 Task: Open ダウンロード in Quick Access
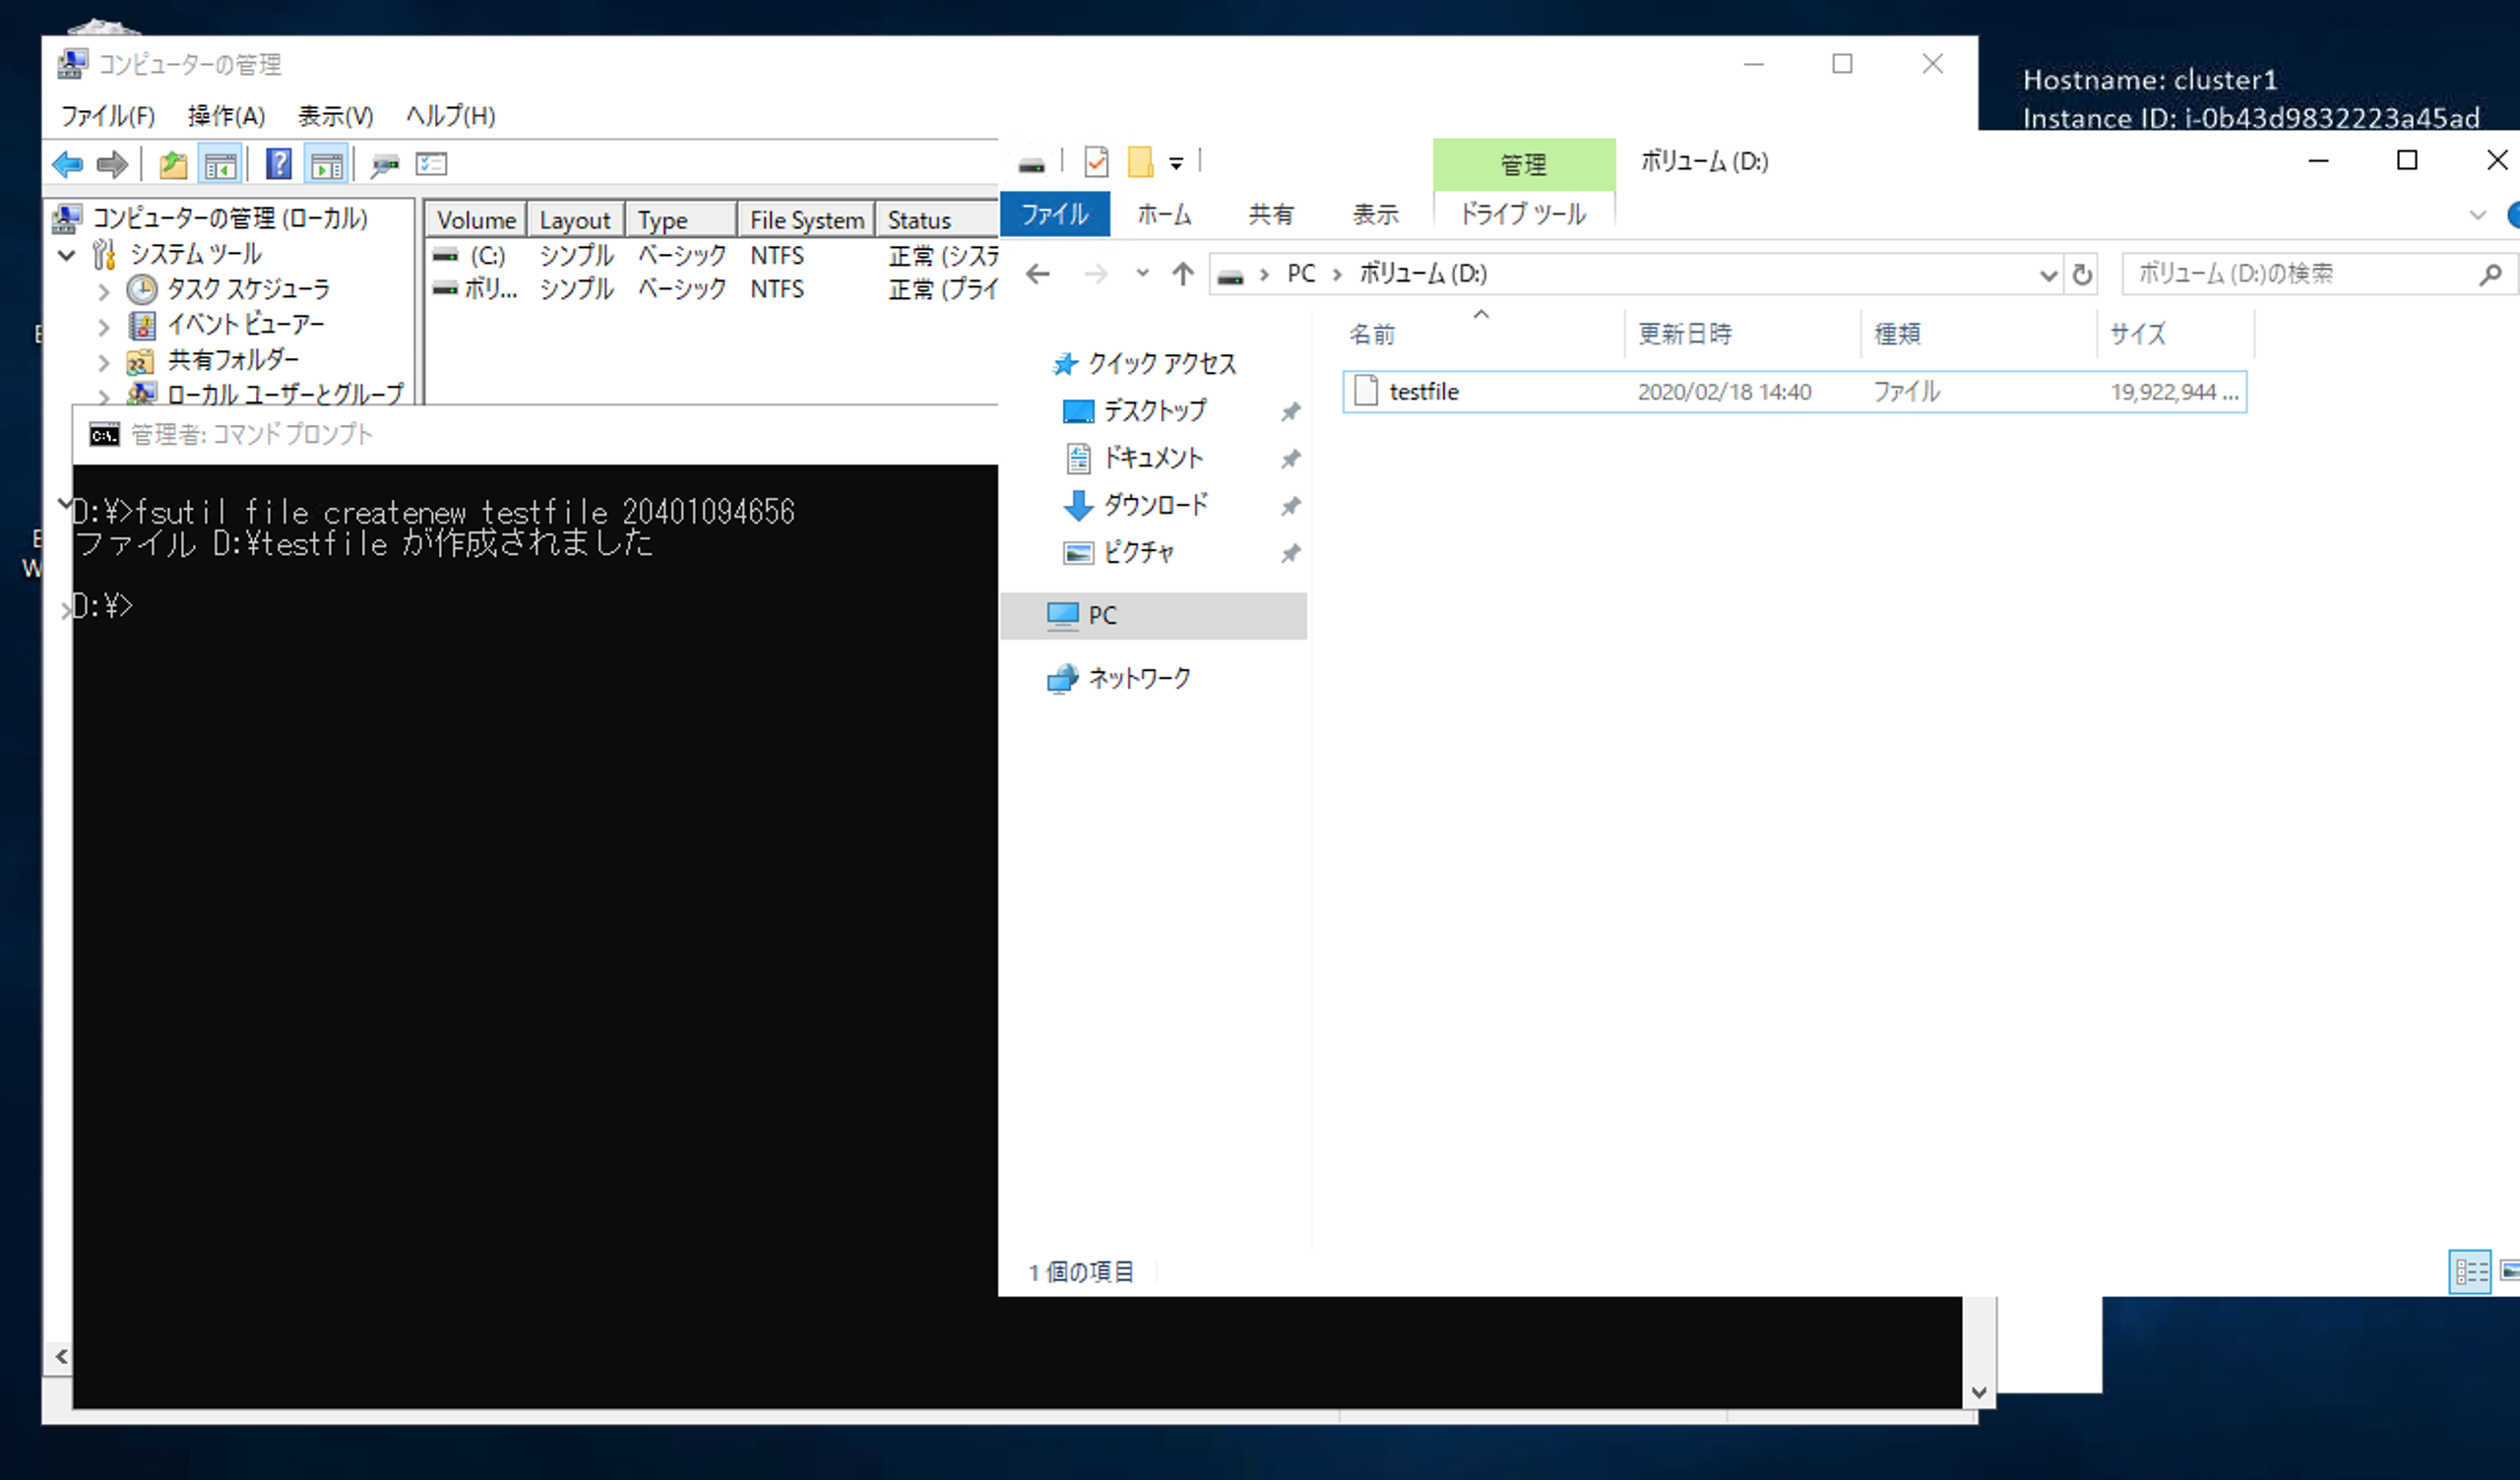pyautogui.click(x=1155, y=505)
